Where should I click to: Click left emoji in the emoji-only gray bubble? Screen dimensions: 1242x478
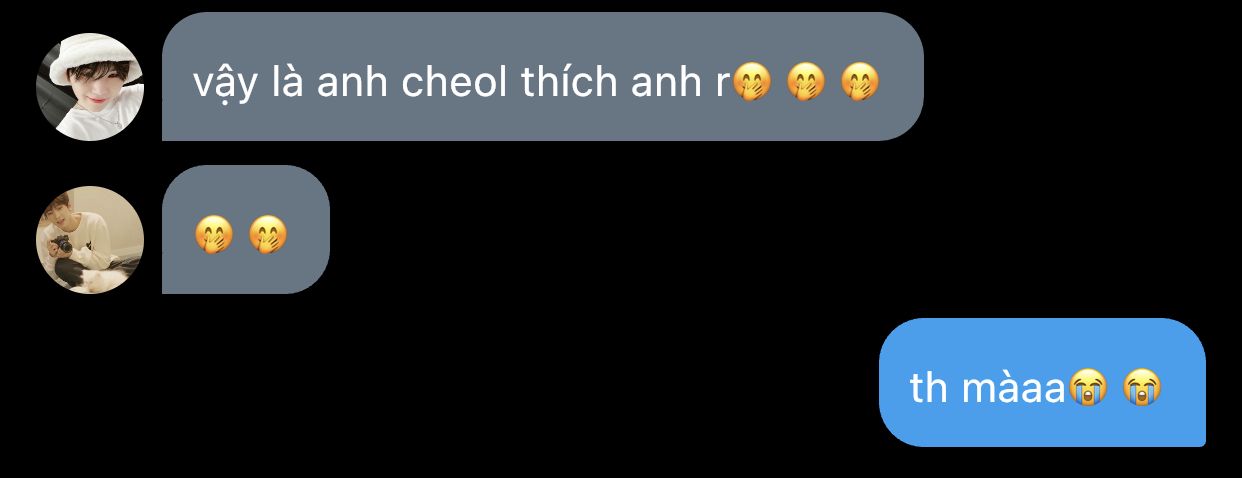coord(214,235)
